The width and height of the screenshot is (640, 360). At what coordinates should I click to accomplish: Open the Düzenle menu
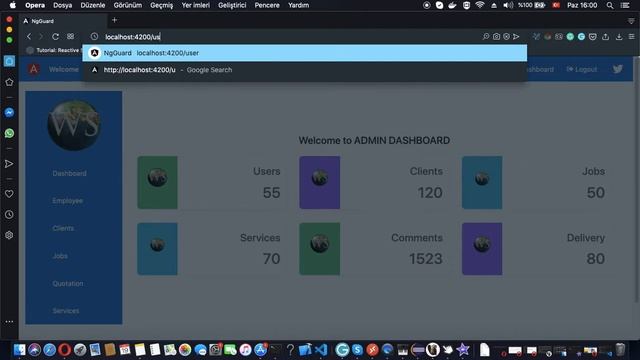click(x=93, y=5)
